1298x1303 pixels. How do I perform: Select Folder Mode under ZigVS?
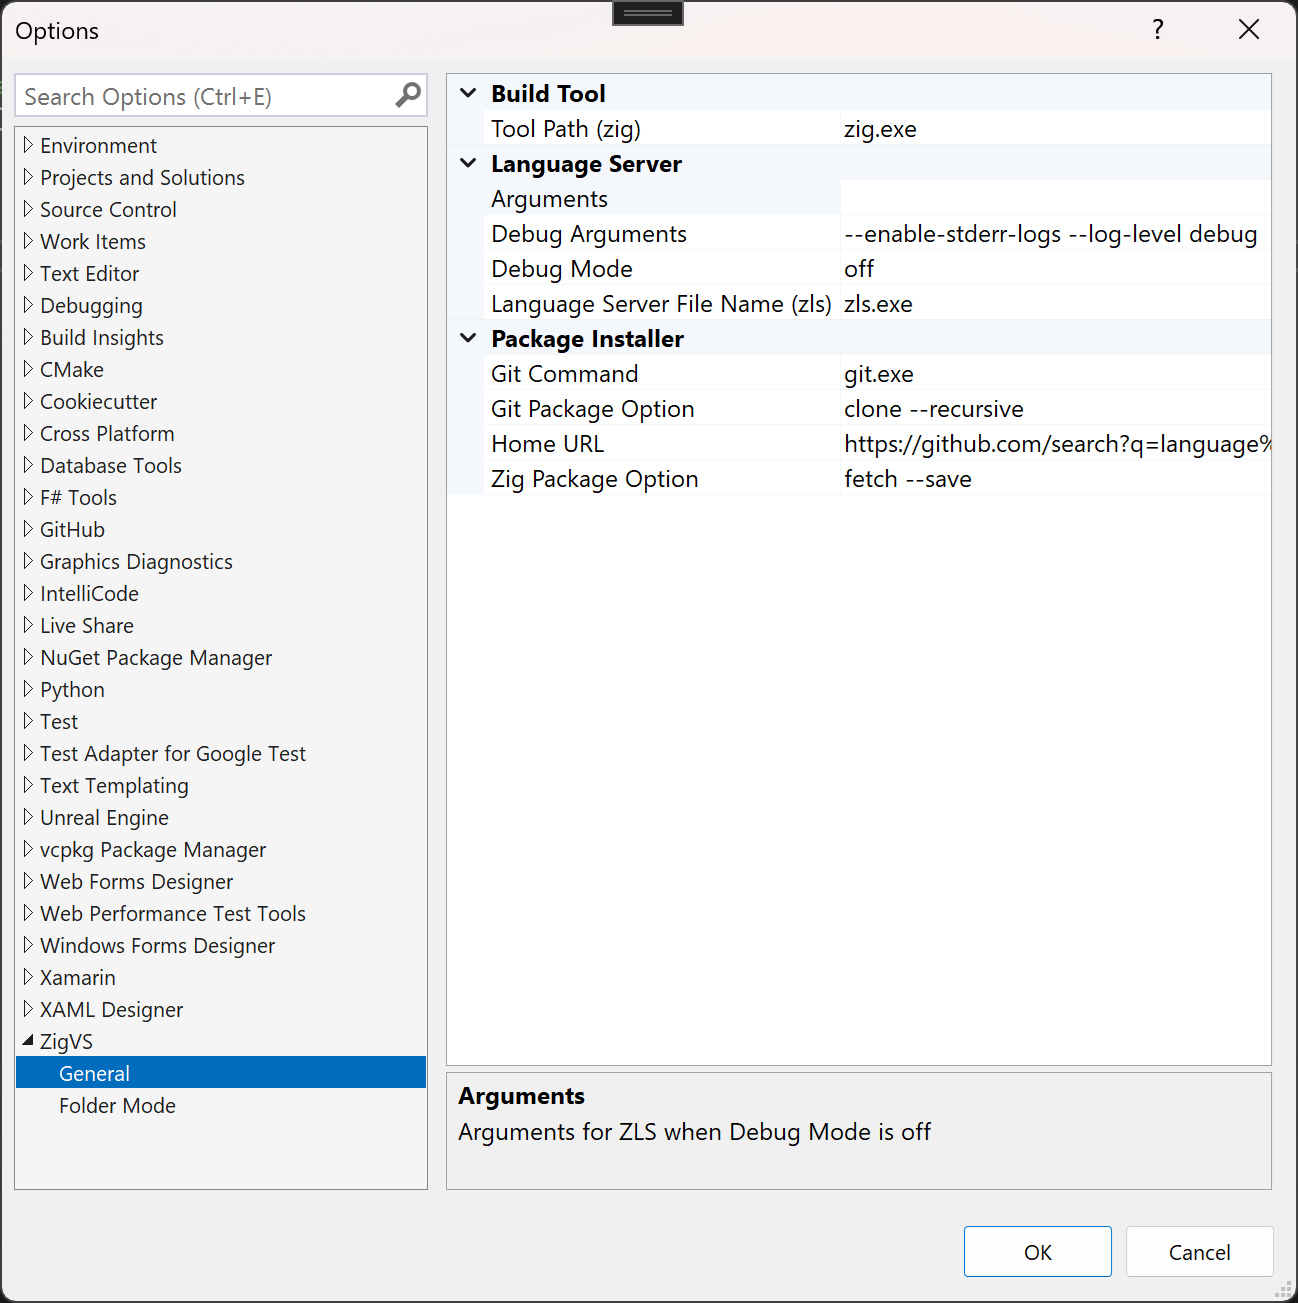pos(117,1106)
